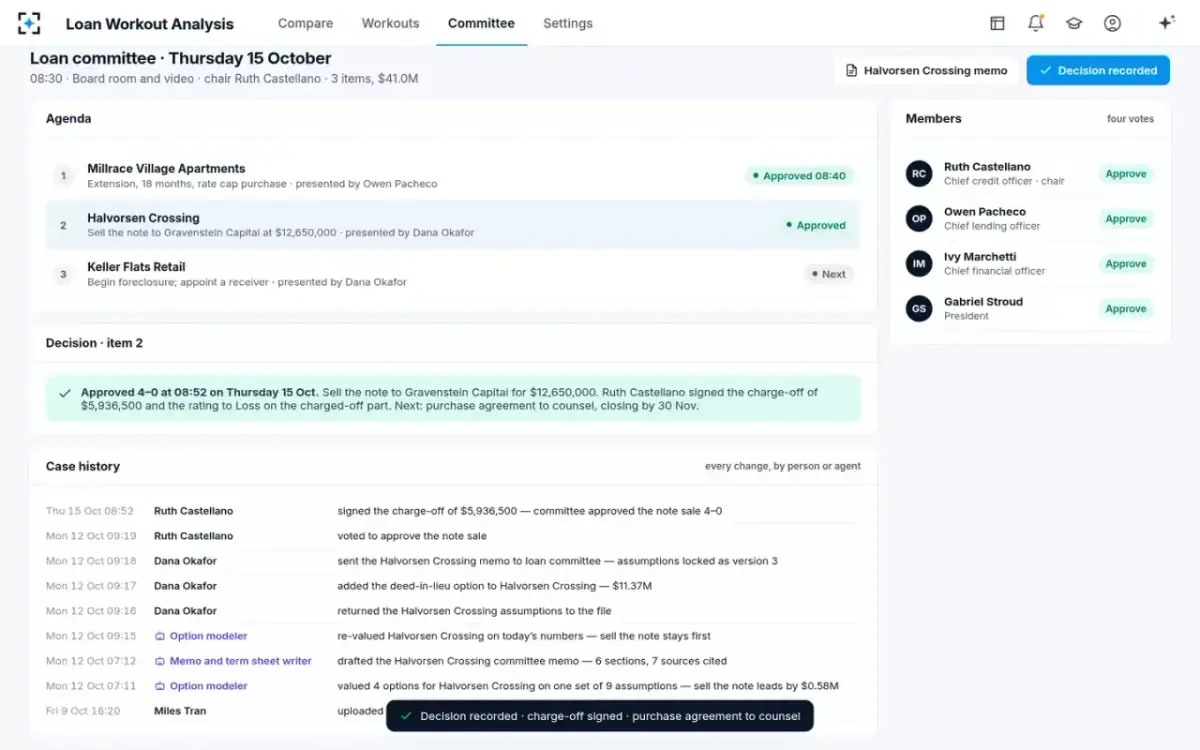The width and height of the screenshot is (1200, 750).
Task: Click Ruth Castellano's RC avatar
Action: 919,174
